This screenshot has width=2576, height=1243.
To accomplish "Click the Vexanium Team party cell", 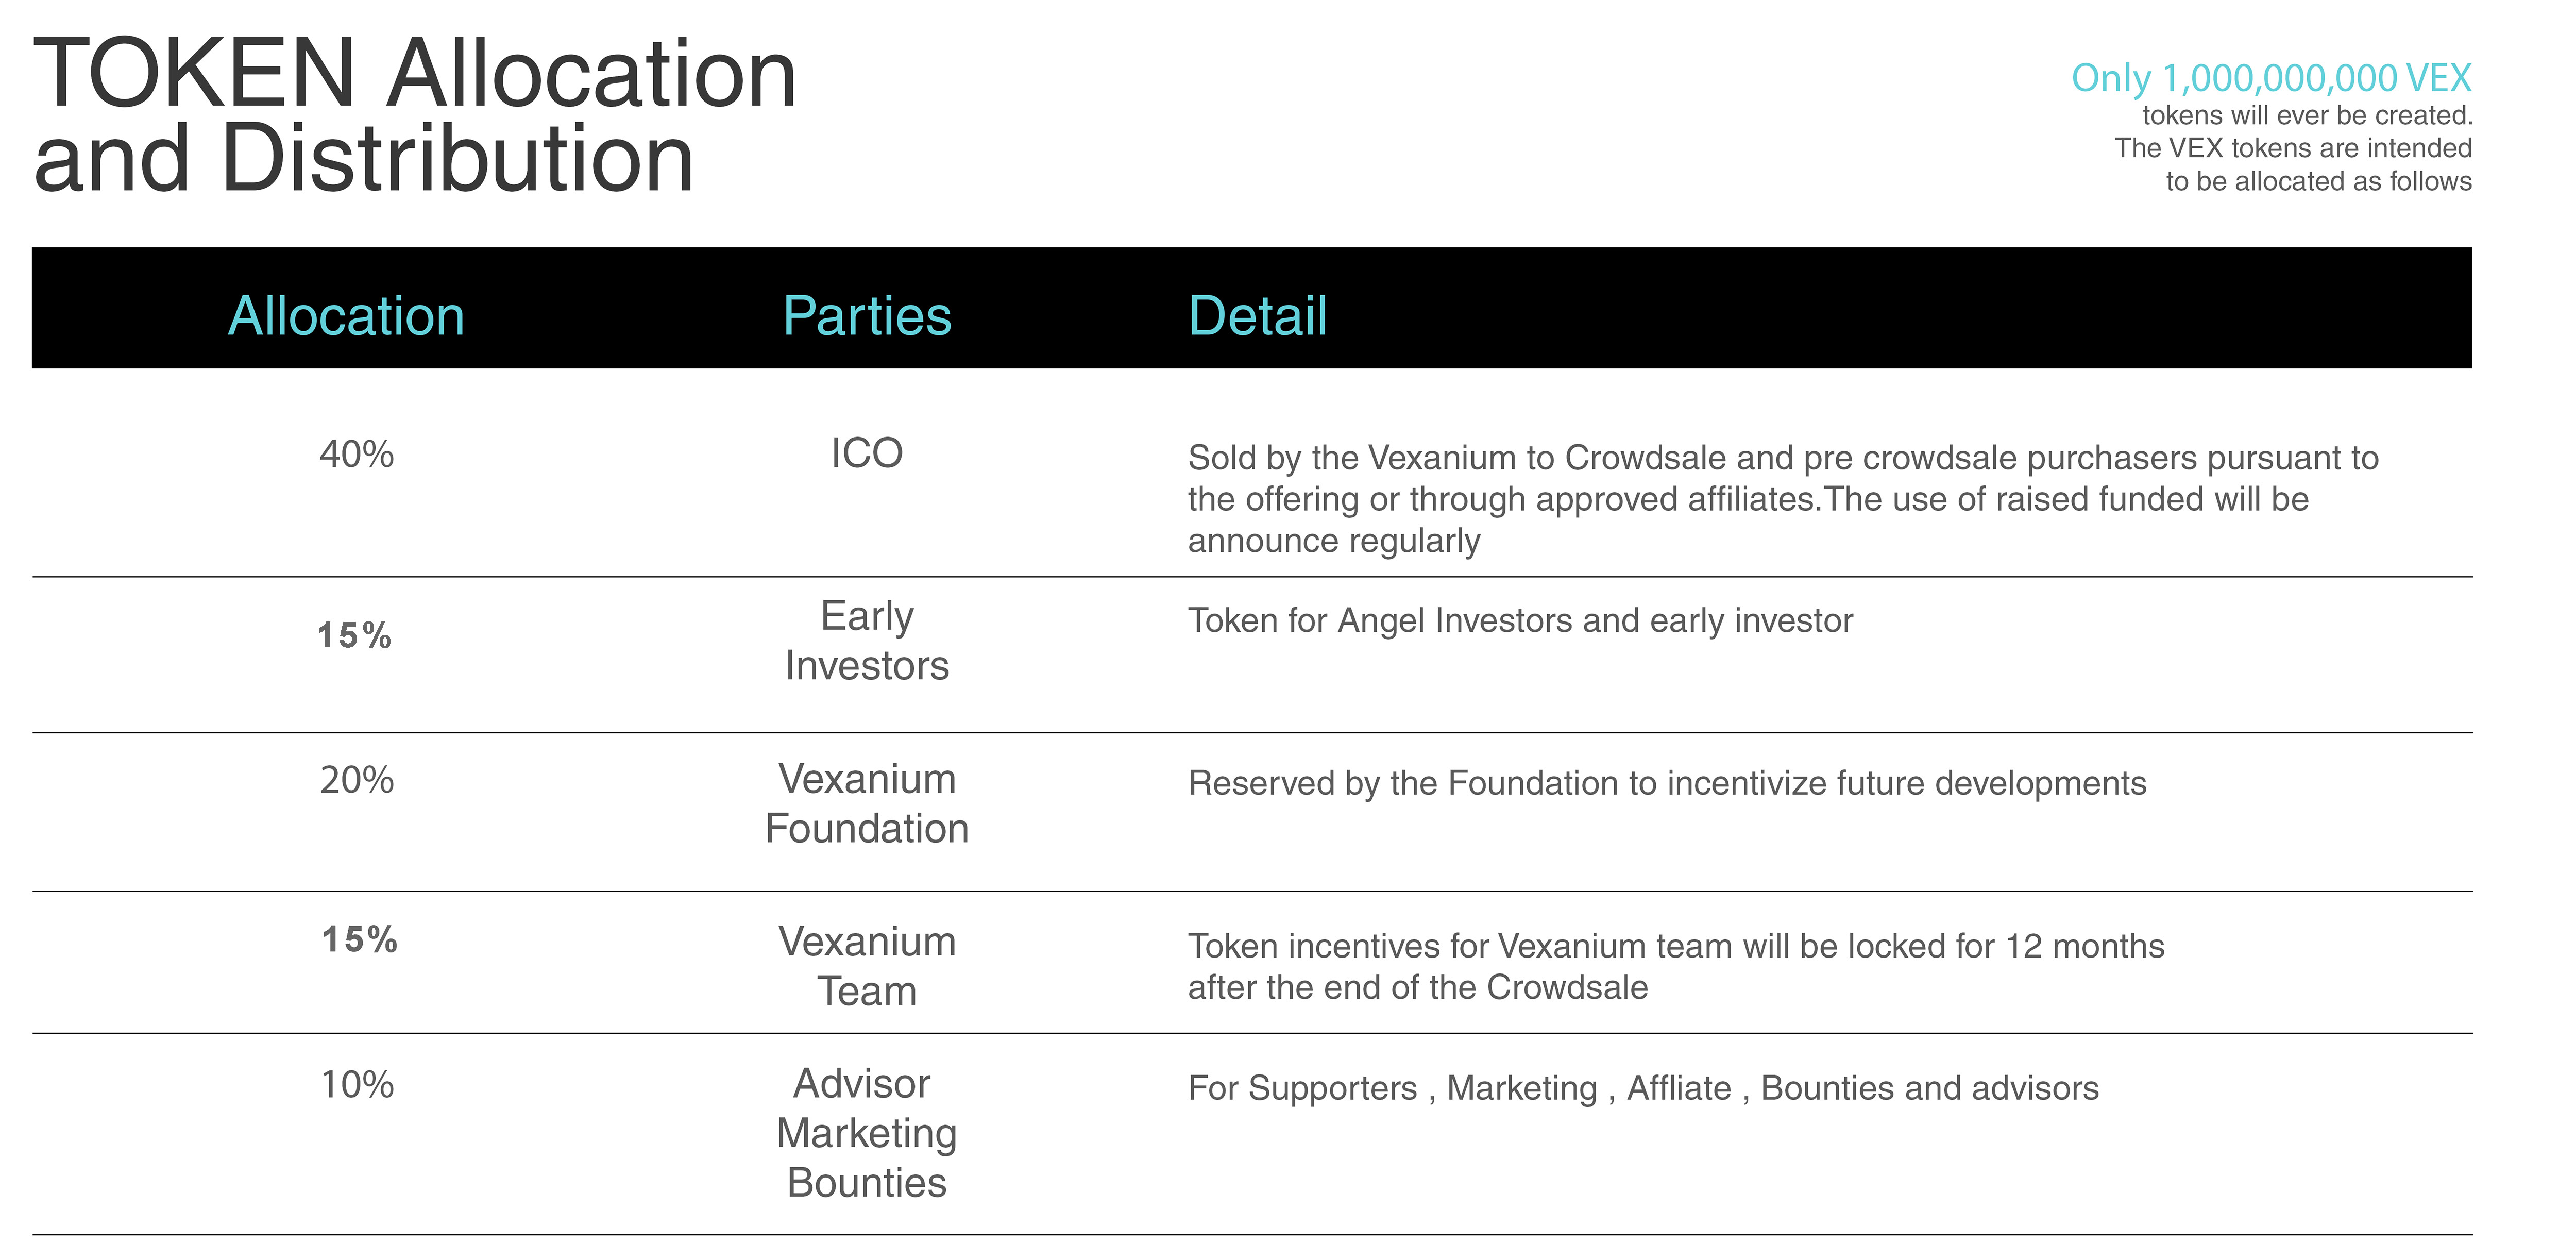I will click(x=867, y=966).
